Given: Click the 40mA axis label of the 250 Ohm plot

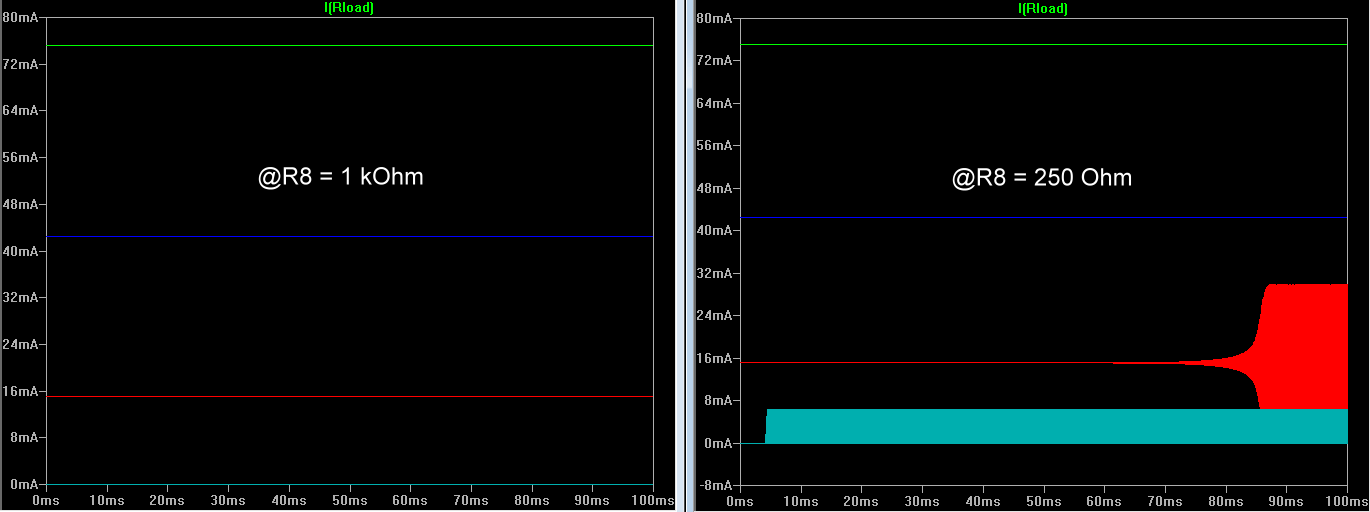Looking at the screenshot, I should [715, 231].
